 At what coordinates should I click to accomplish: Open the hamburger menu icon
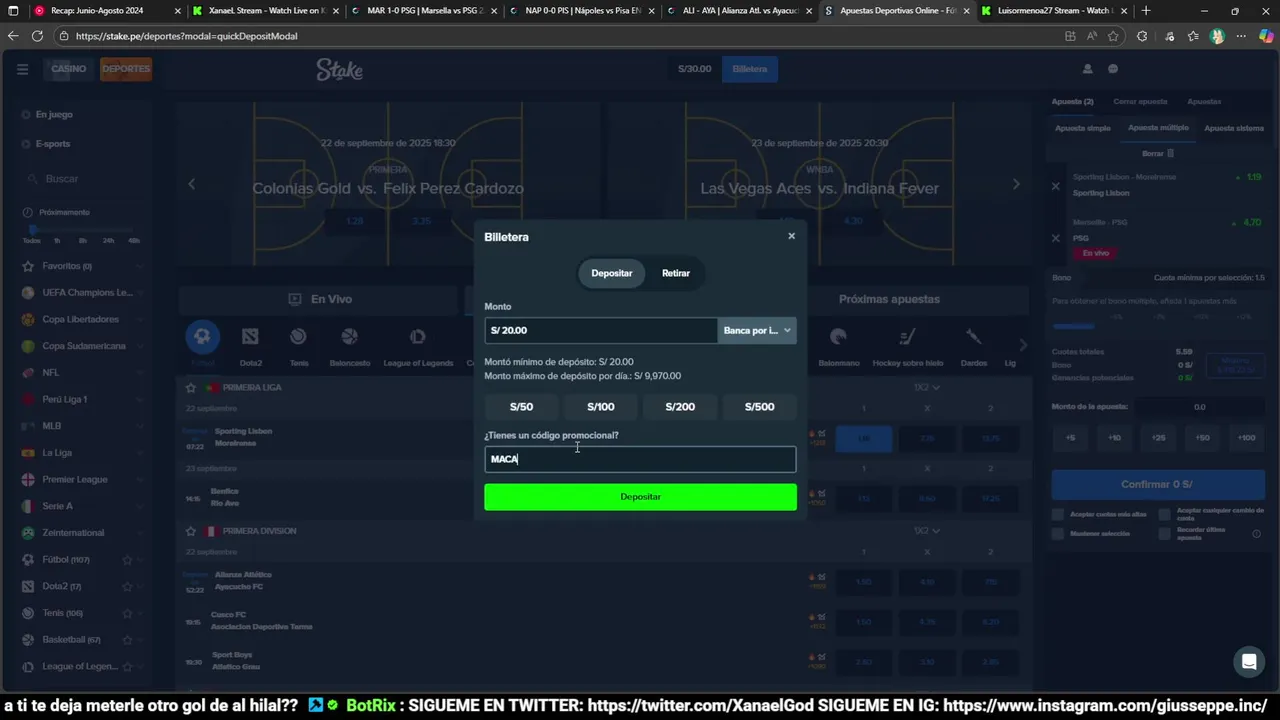tap(22, 69)
